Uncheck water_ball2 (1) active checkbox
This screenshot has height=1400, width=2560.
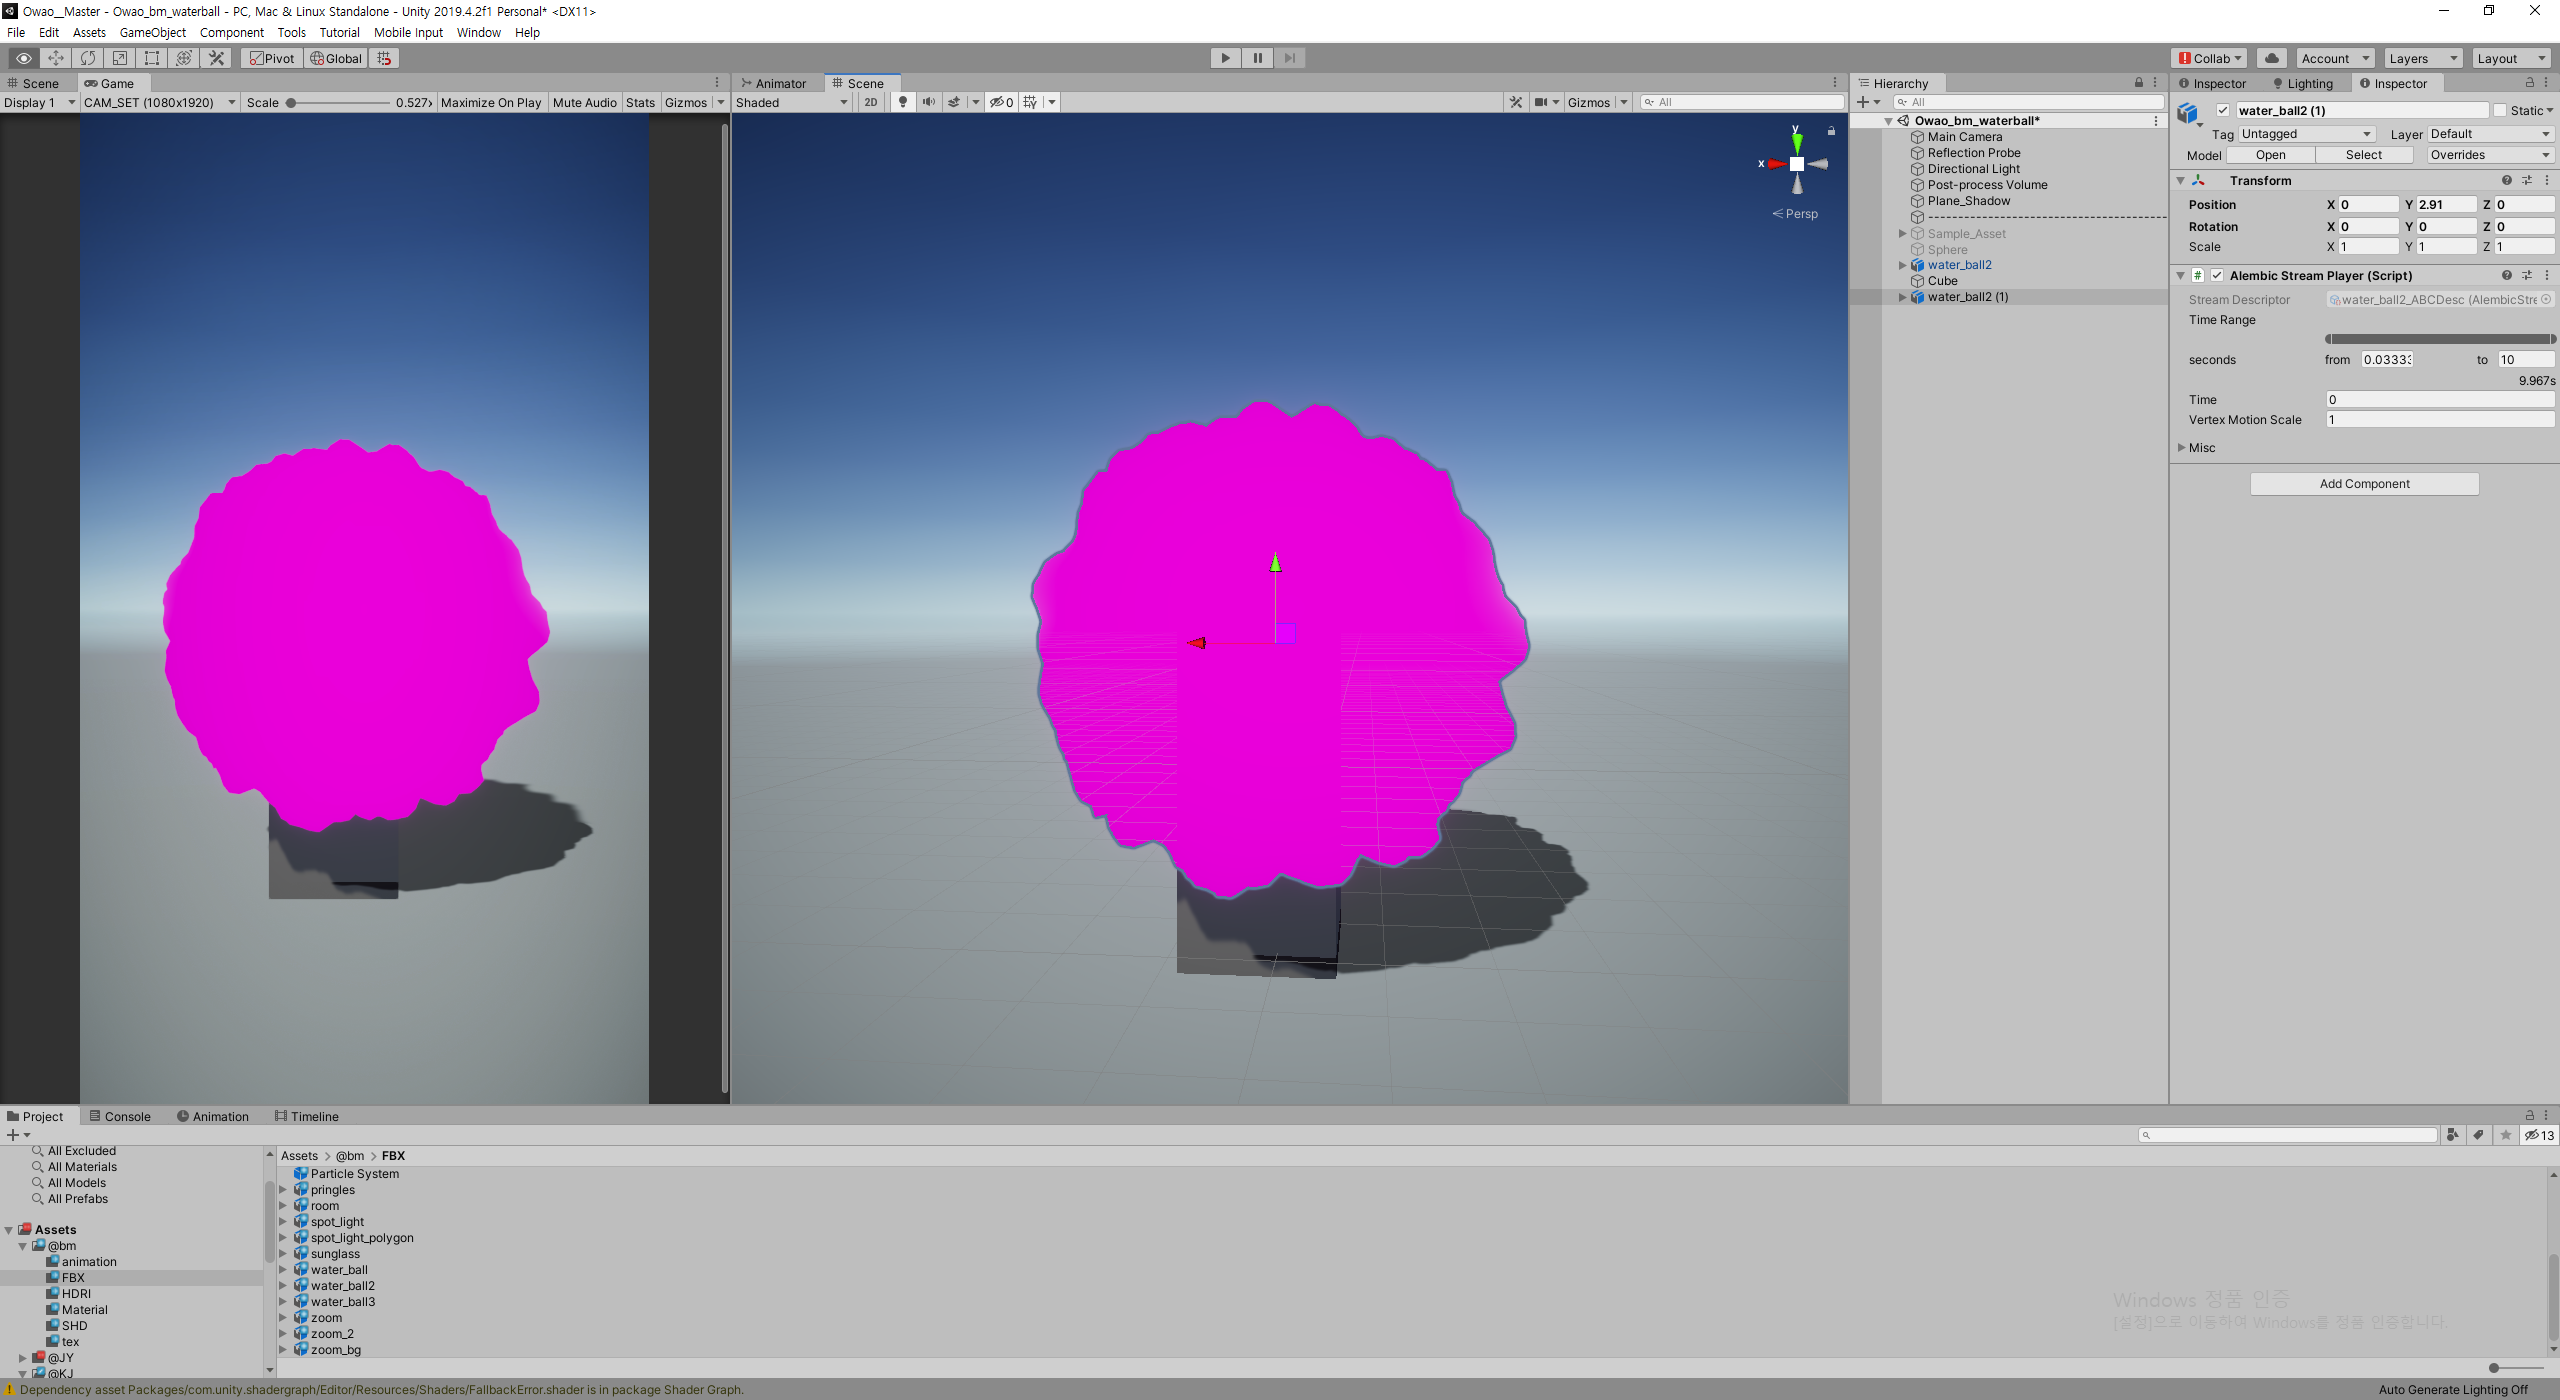coord(2223,110)
